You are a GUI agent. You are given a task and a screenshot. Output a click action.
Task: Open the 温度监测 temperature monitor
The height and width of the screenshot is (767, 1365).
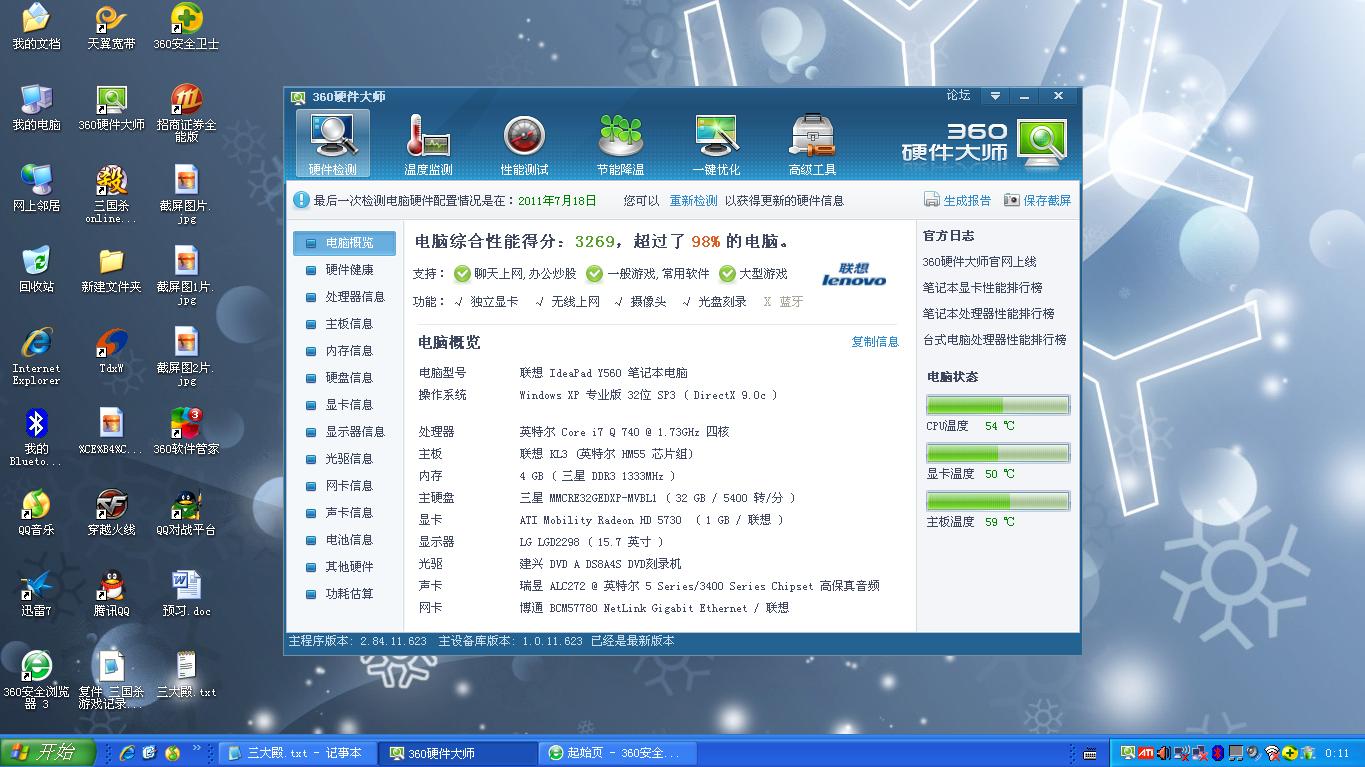[428, 144]
